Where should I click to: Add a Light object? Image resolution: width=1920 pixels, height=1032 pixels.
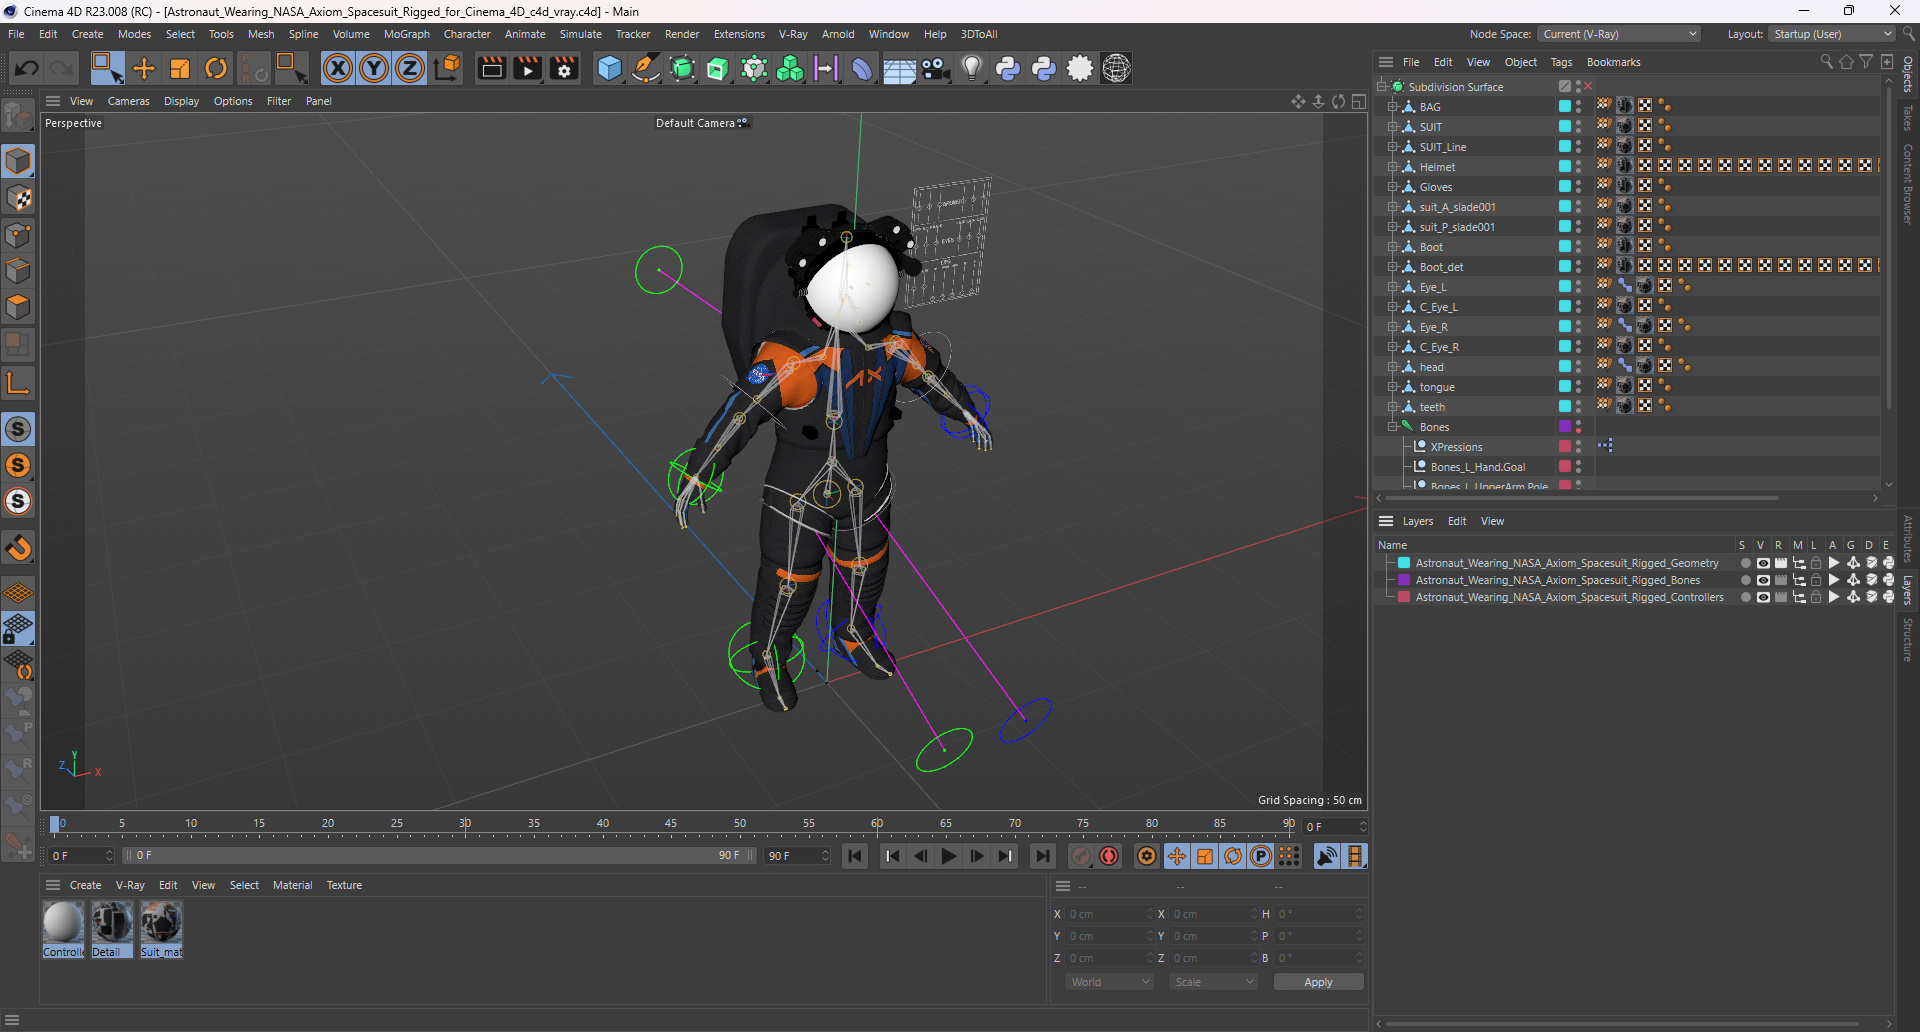971,68
